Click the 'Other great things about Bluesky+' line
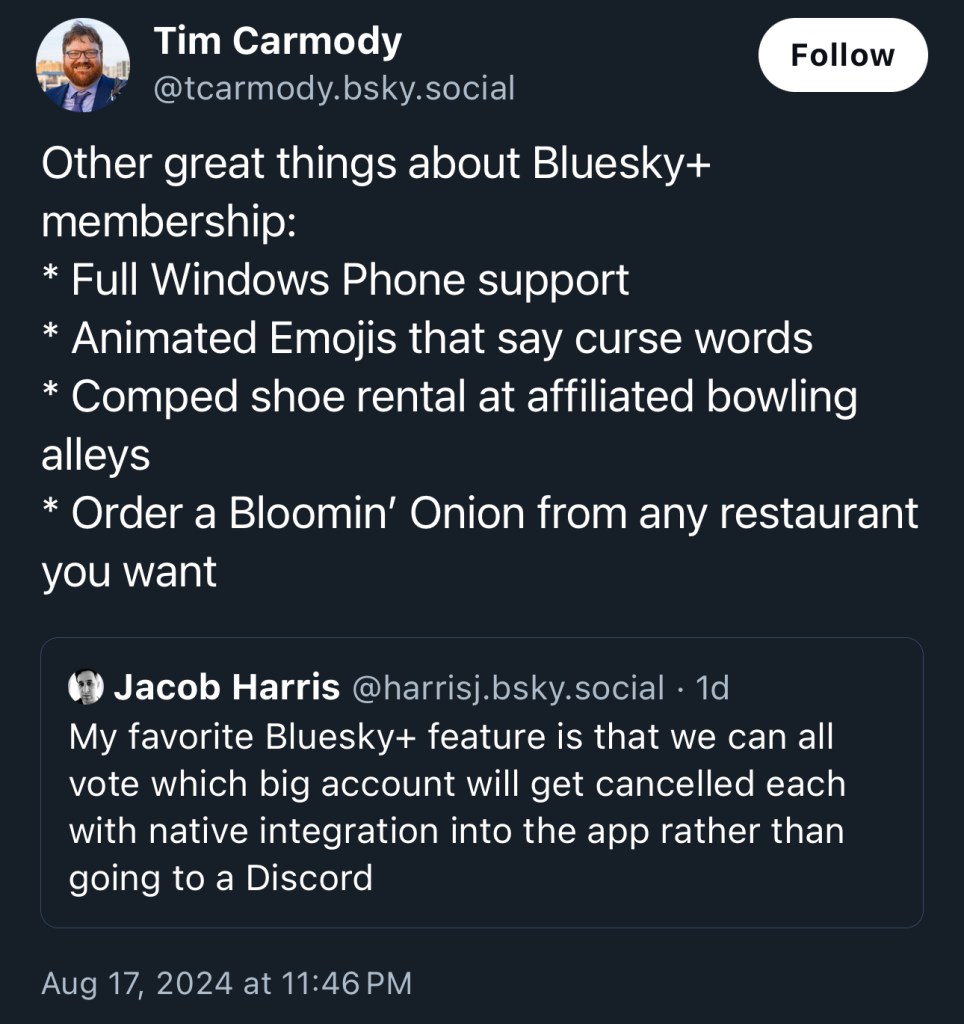Image resolution: width=964 pixels, height=1024 pixels. pos(376,165)
